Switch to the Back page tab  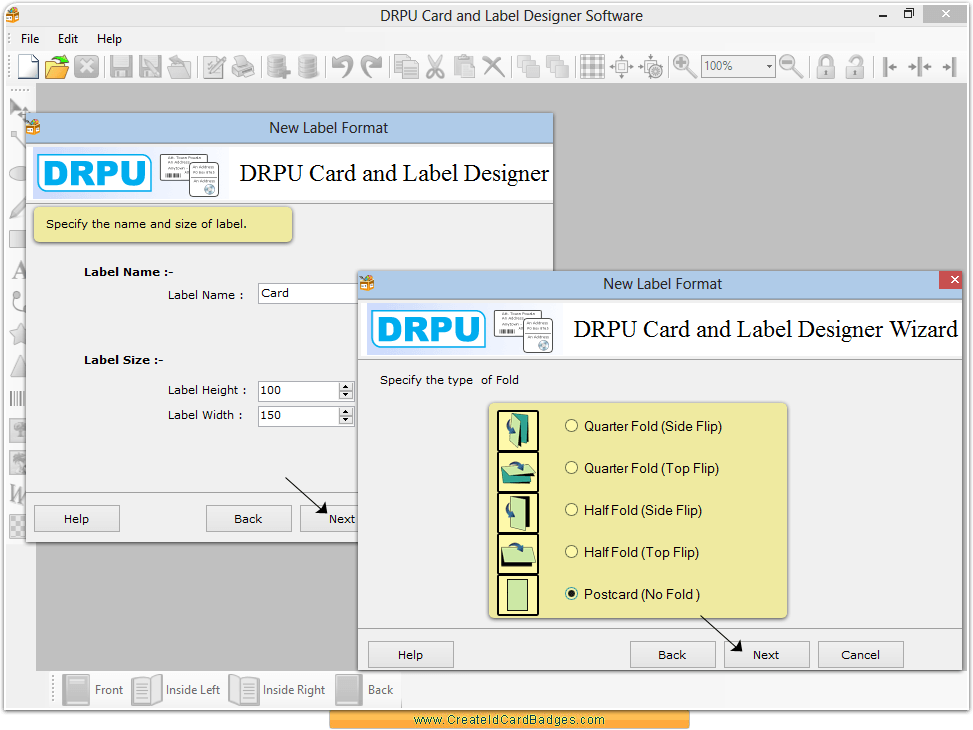[x=365, y=690]
